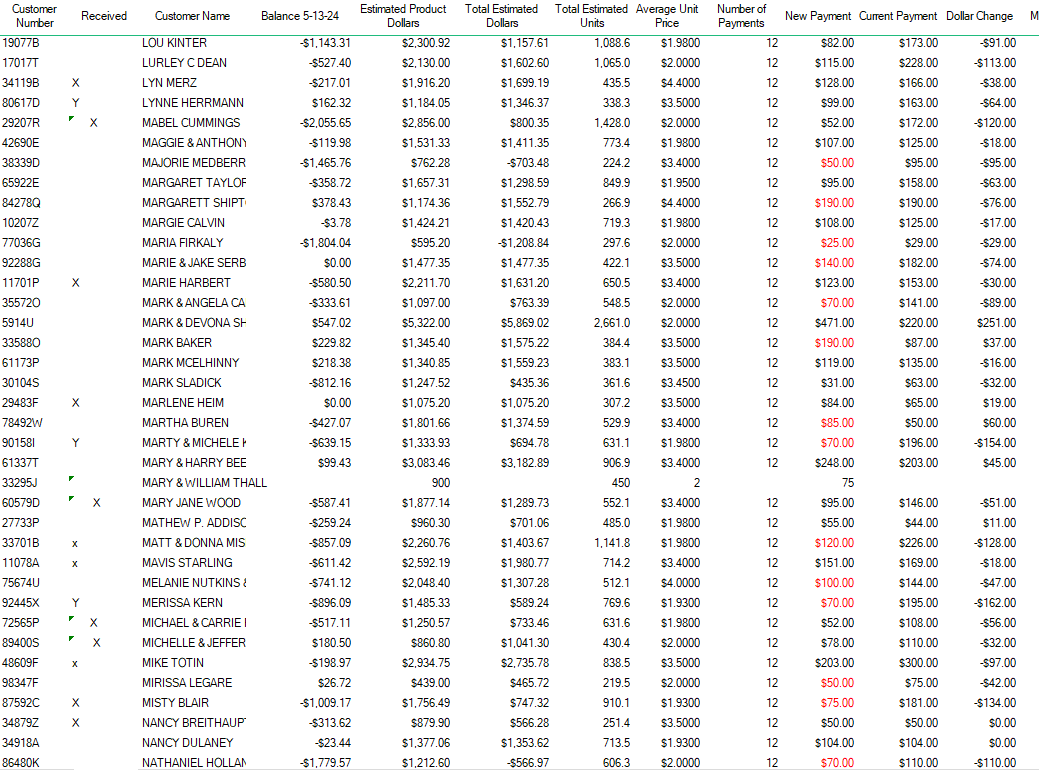The width and height of the screenshot is (1039, 770).
Task: Select MABEL CUMMINGS balance -$2,055.65
Action: (x=325, y=123)
